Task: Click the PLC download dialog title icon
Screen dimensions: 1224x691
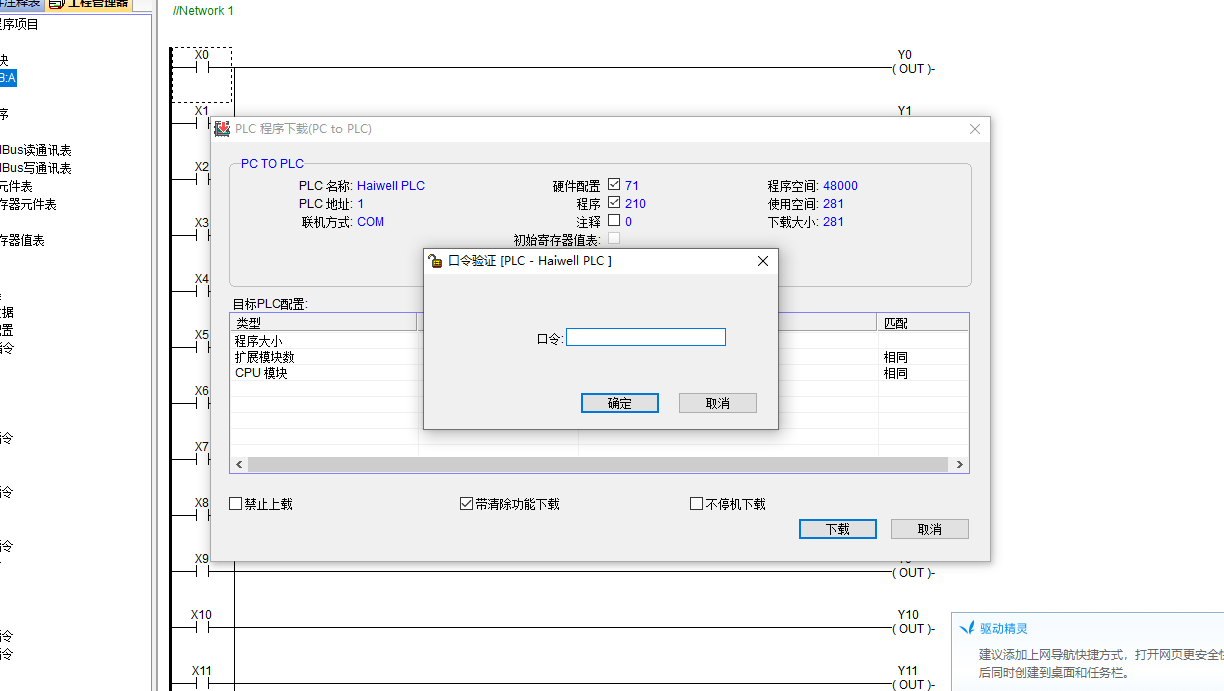Action: (x=222, y=129)
